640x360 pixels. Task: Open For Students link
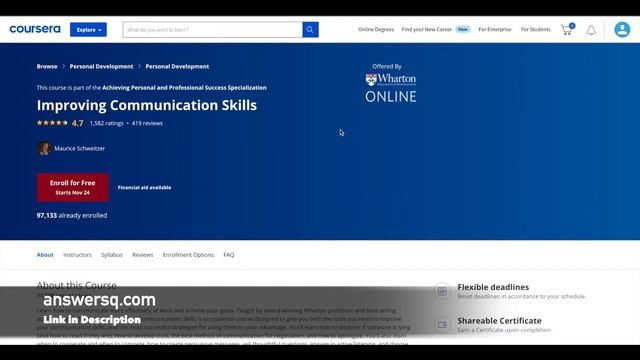536,29
